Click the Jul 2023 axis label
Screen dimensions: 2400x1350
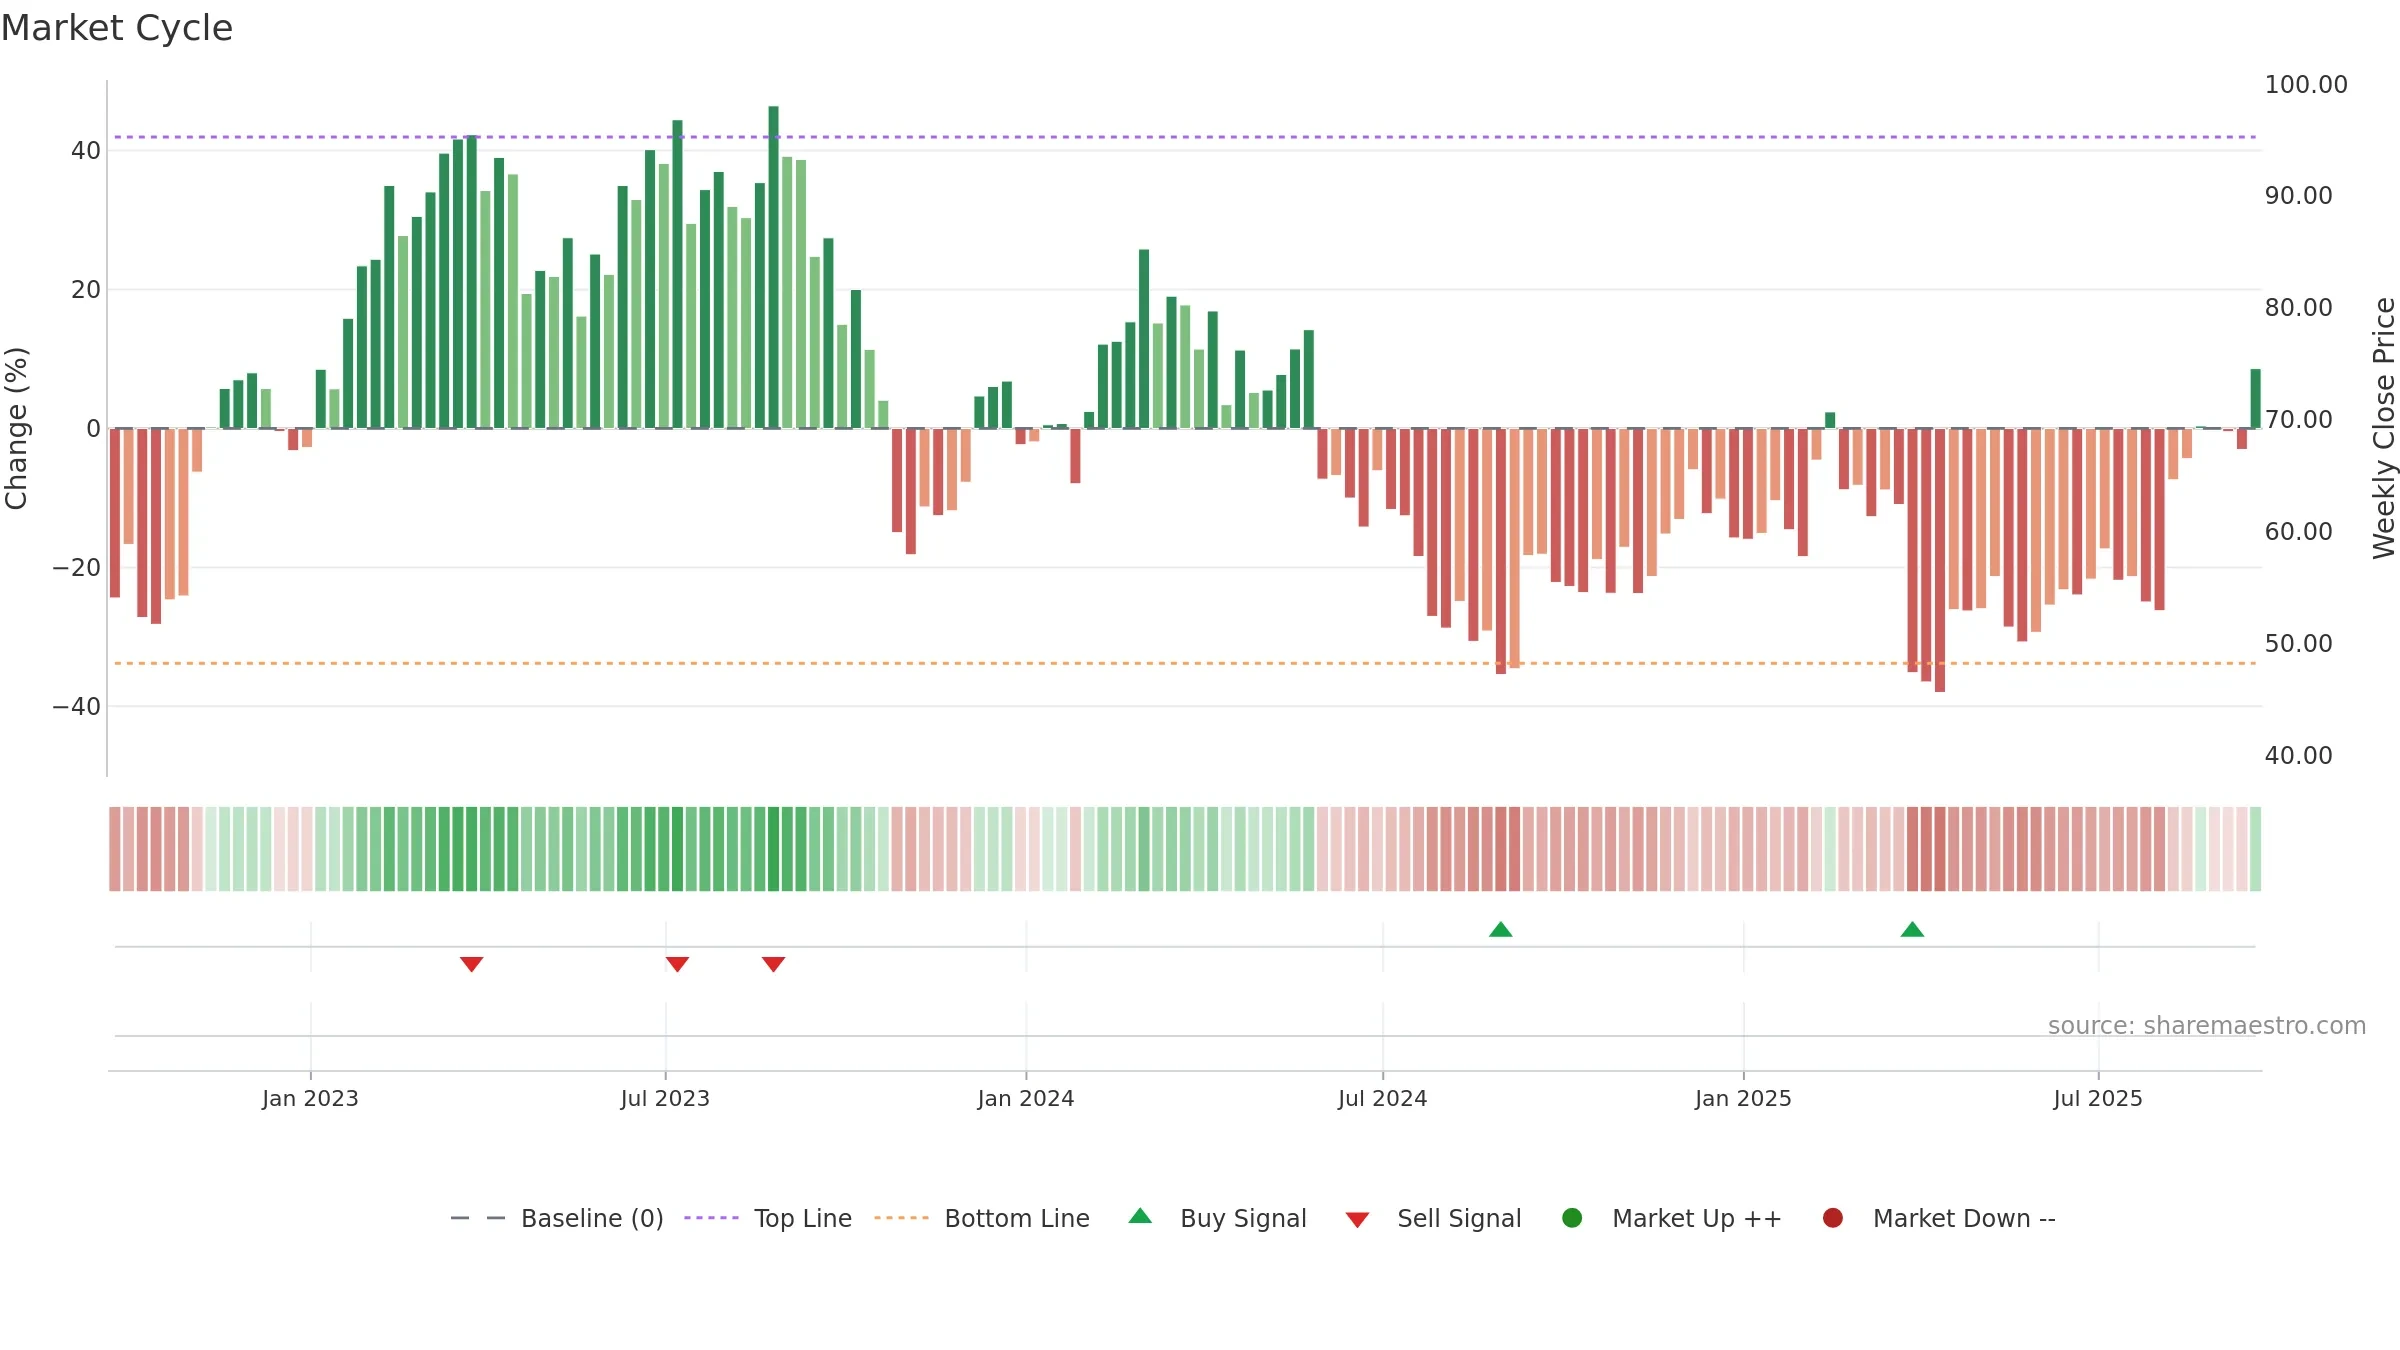(665, 1098)
